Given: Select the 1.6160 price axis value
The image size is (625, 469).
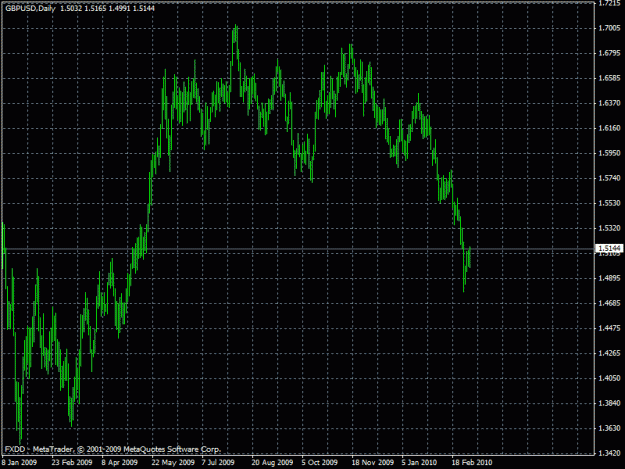Looking at the screenshot, I should (610, 128).
